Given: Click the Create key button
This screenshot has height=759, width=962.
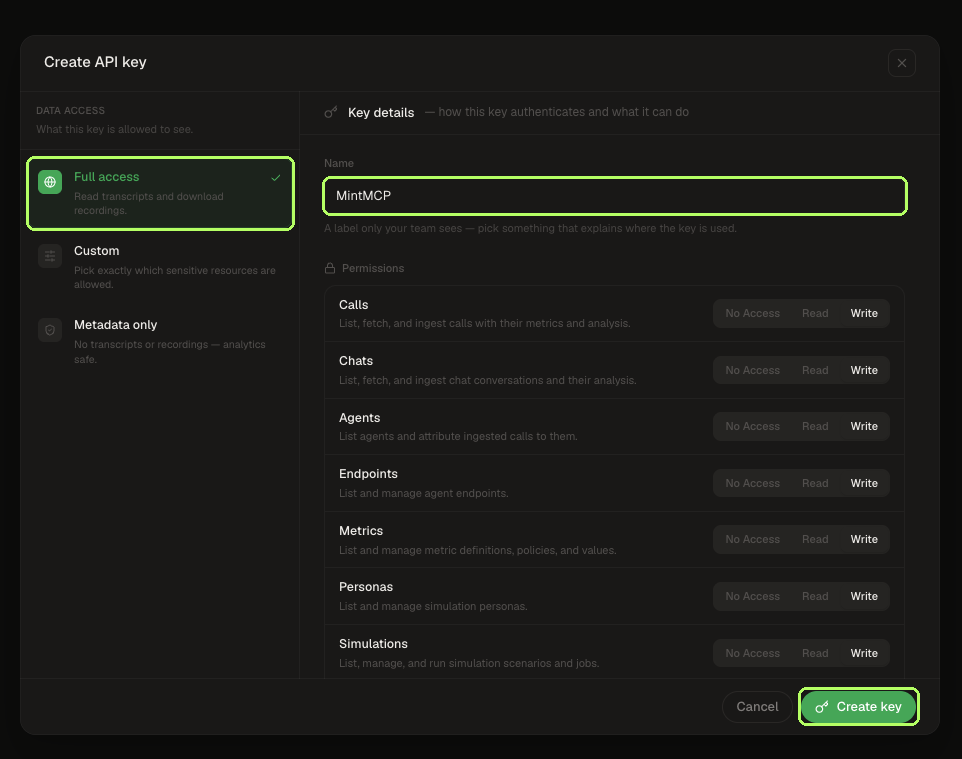Looking at the screenshot, I should [858, 707].
